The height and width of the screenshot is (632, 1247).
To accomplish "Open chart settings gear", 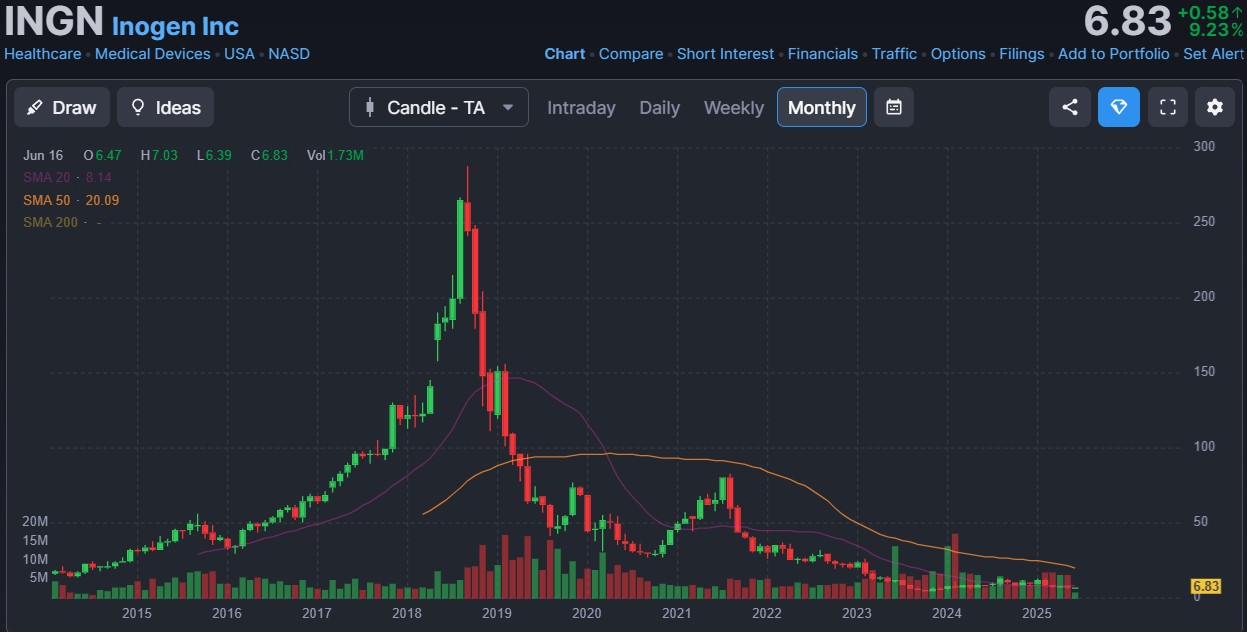I will (x=1214, y=107).
